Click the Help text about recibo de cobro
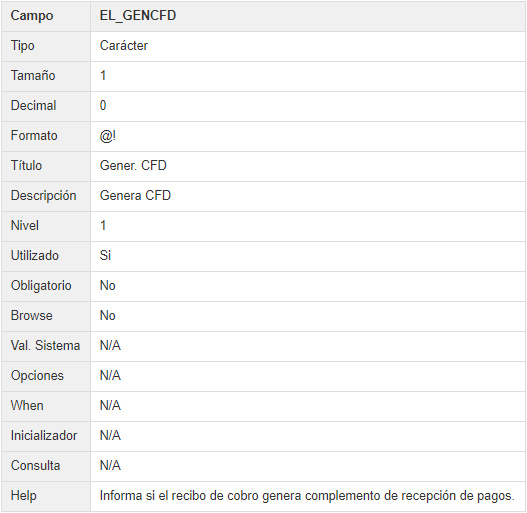Viewport: 527px width, 513px height. coord(307,496)
